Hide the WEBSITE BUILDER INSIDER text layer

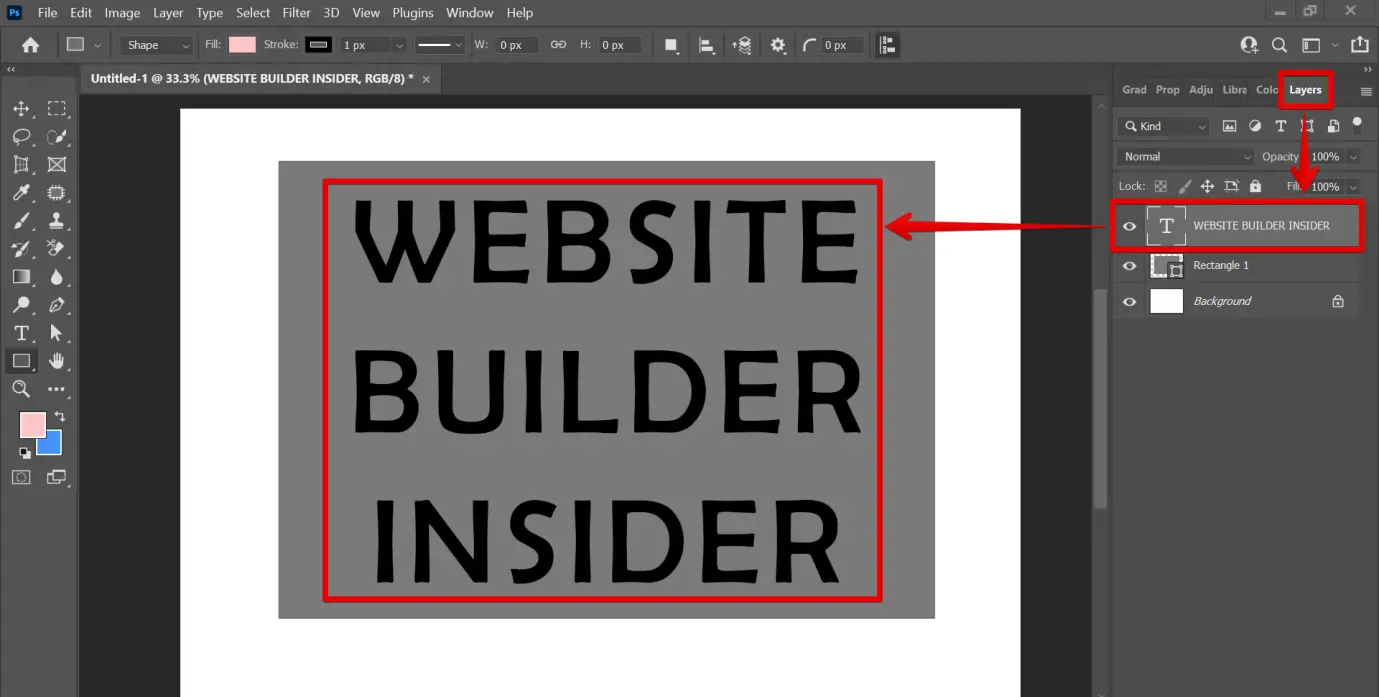(1129, 225)
